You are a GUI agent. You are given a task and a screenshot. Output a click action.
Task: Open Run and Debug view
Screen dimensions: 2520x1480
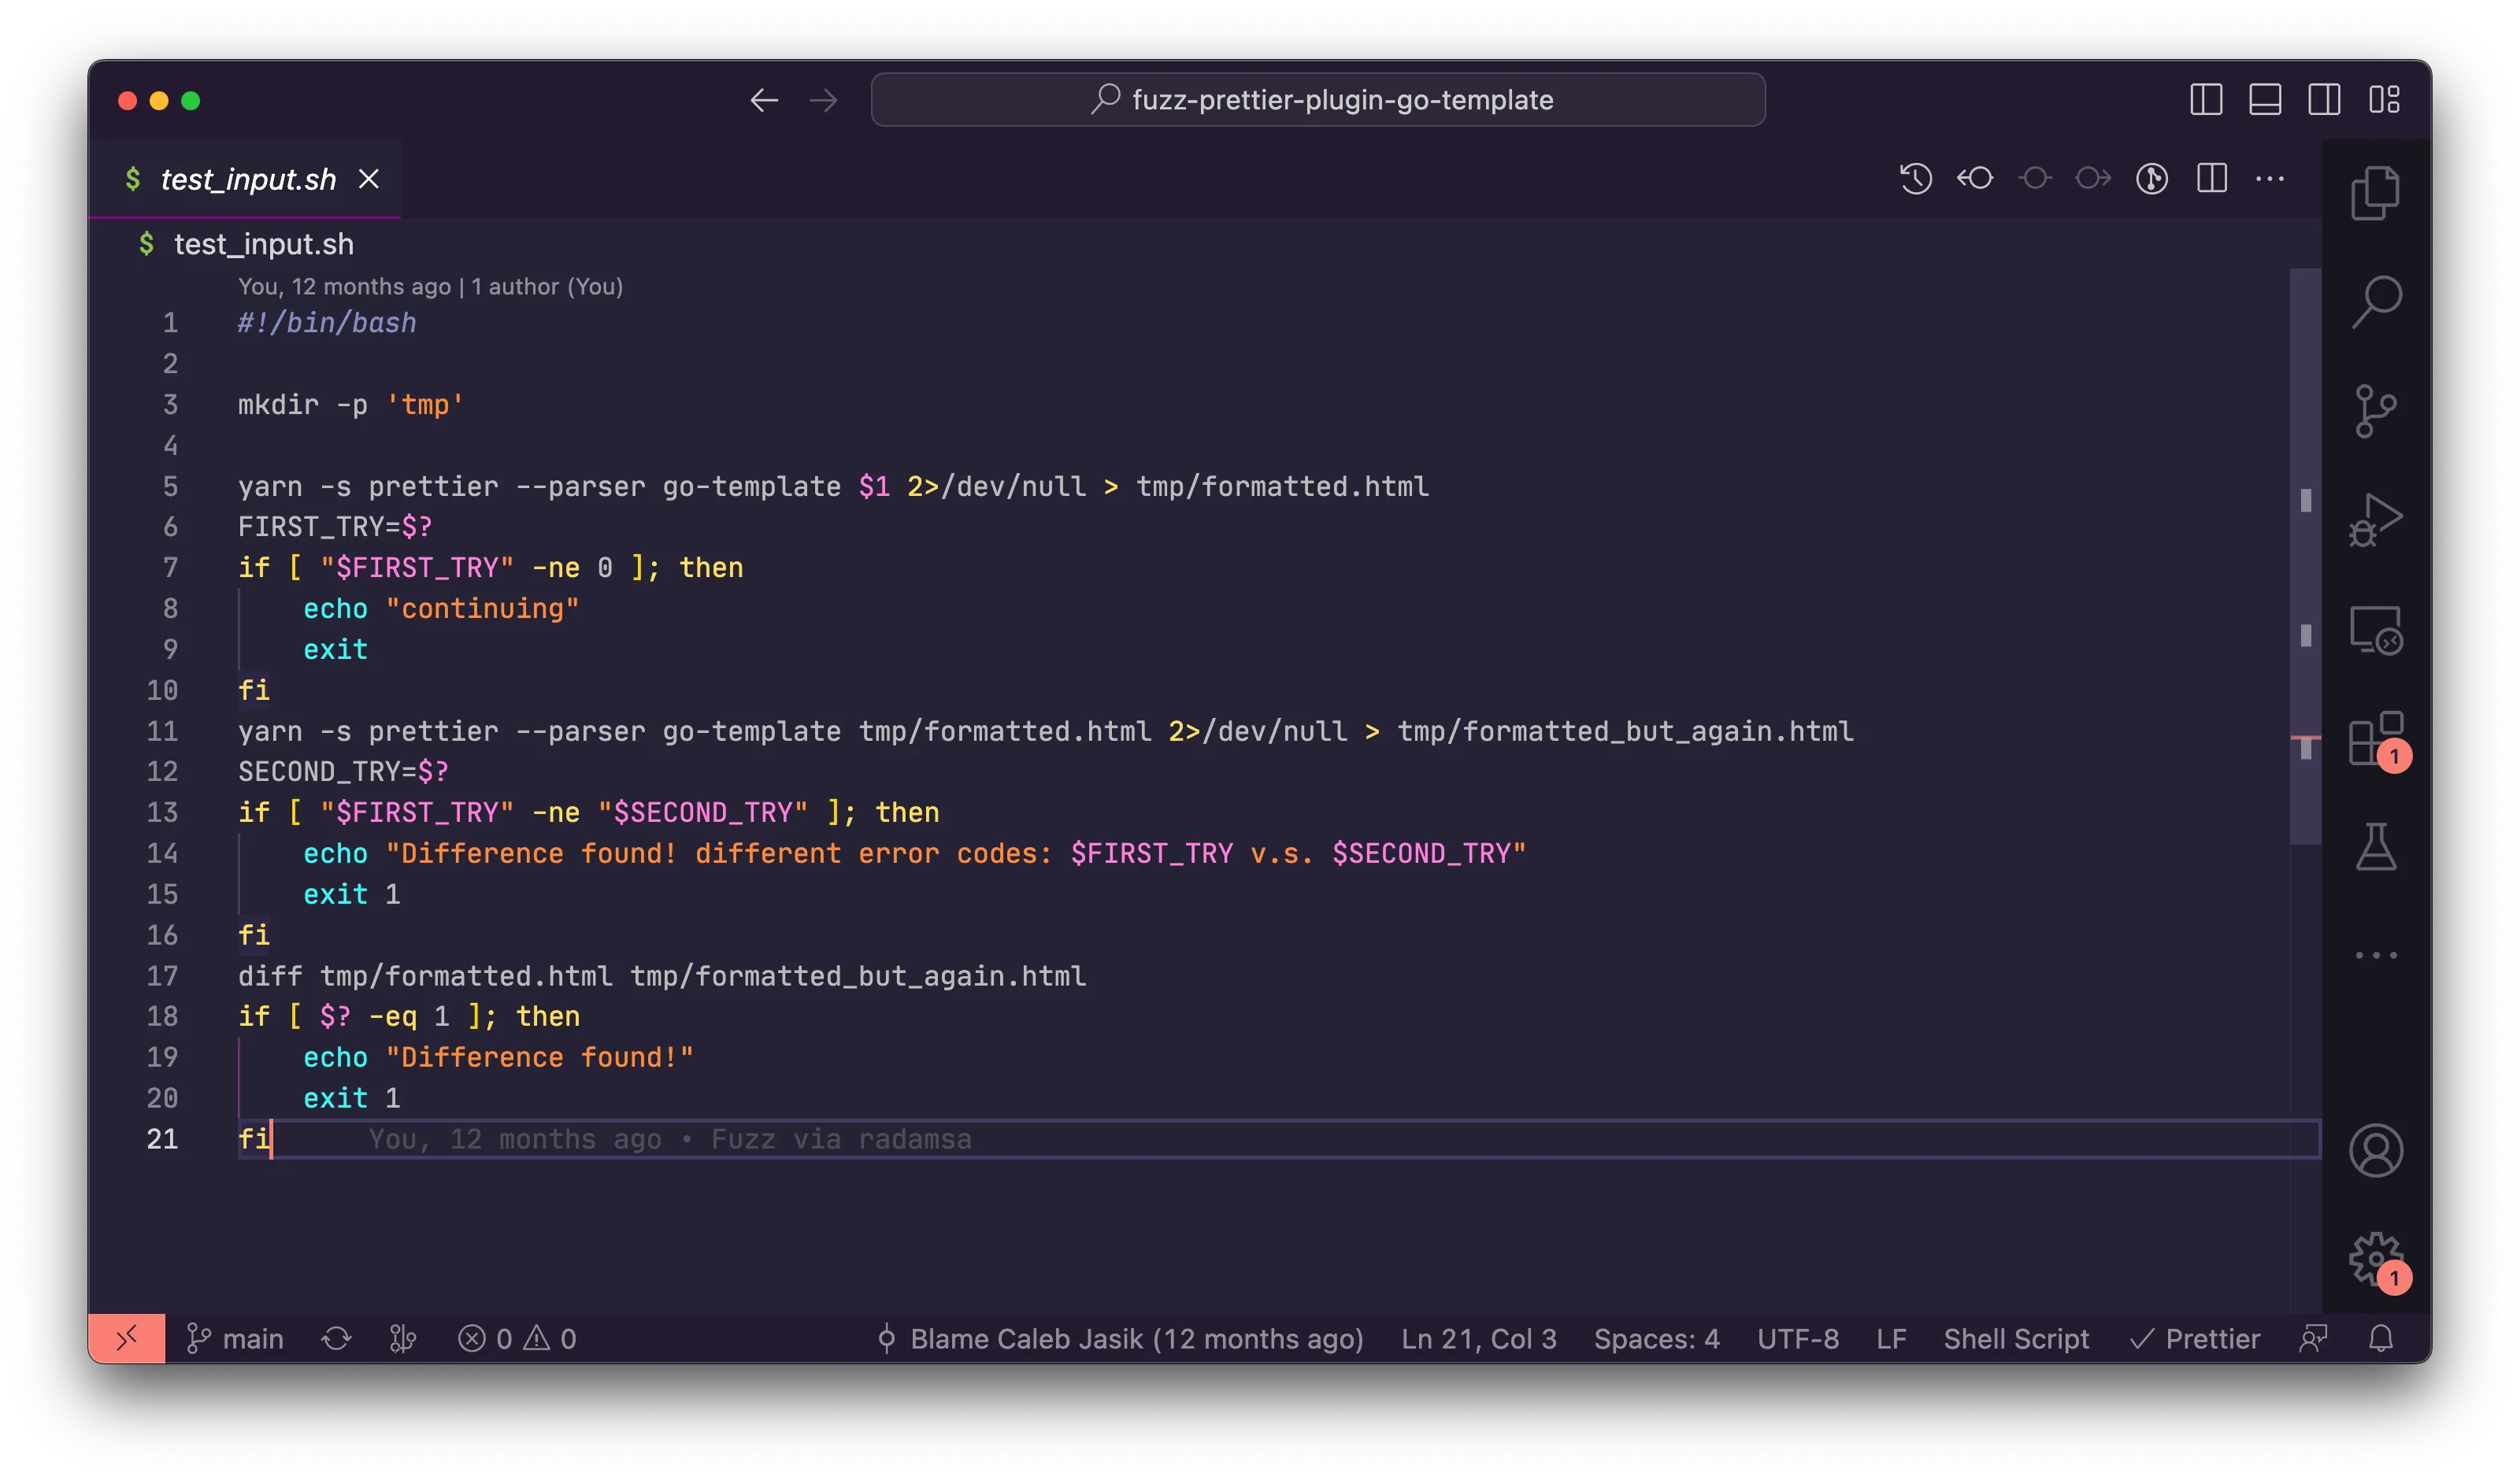pos(2375,520)
